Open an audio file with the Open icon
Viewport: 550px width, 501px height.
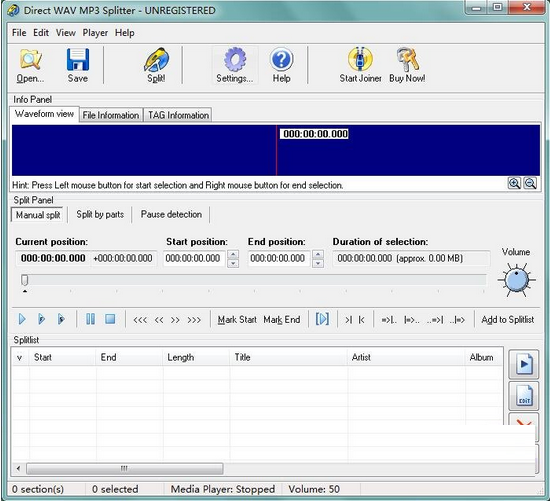pos(31,66)
